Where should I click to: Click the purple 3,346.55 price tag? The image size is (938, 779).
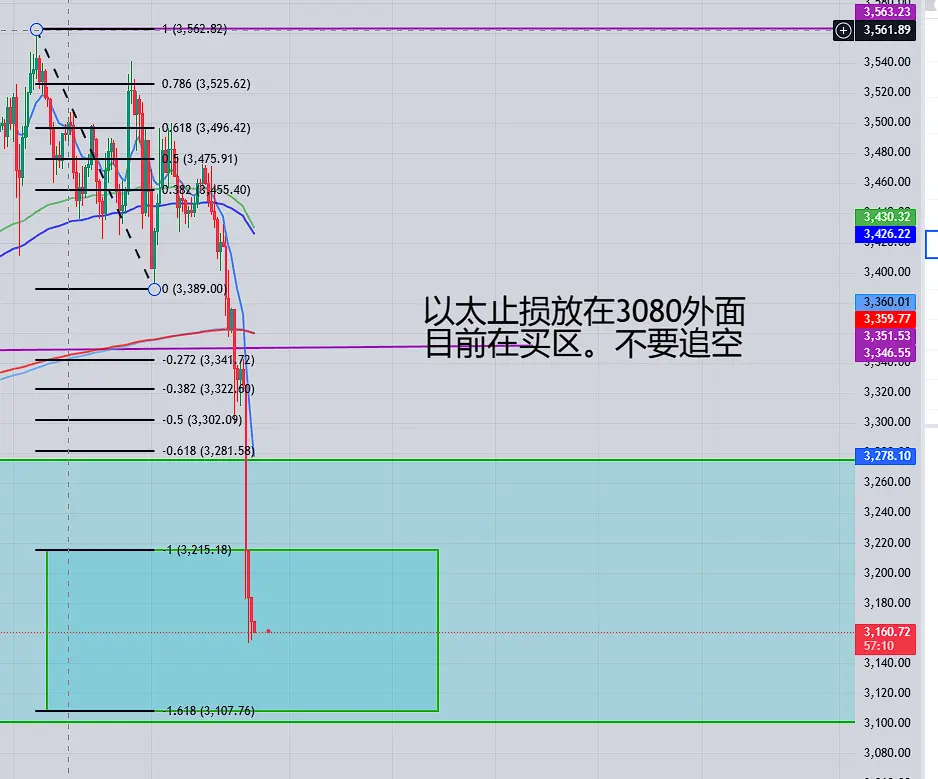tap(886, 353)
